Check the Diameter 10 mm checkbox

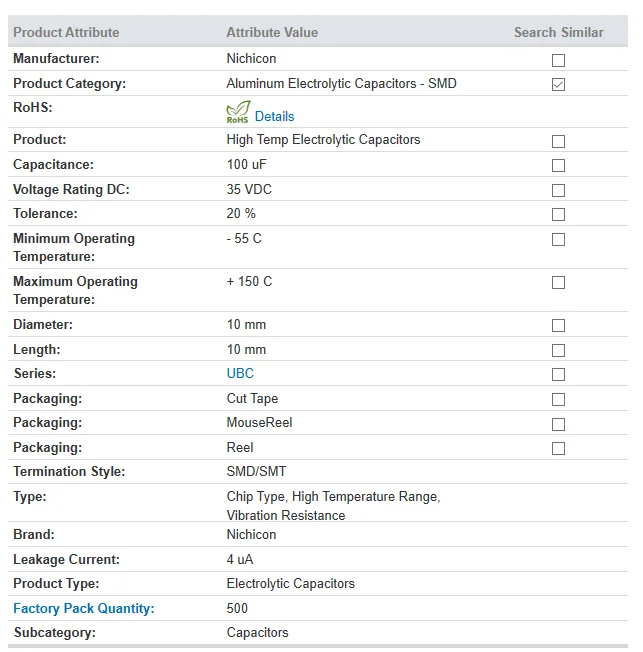tap(558, 326)
